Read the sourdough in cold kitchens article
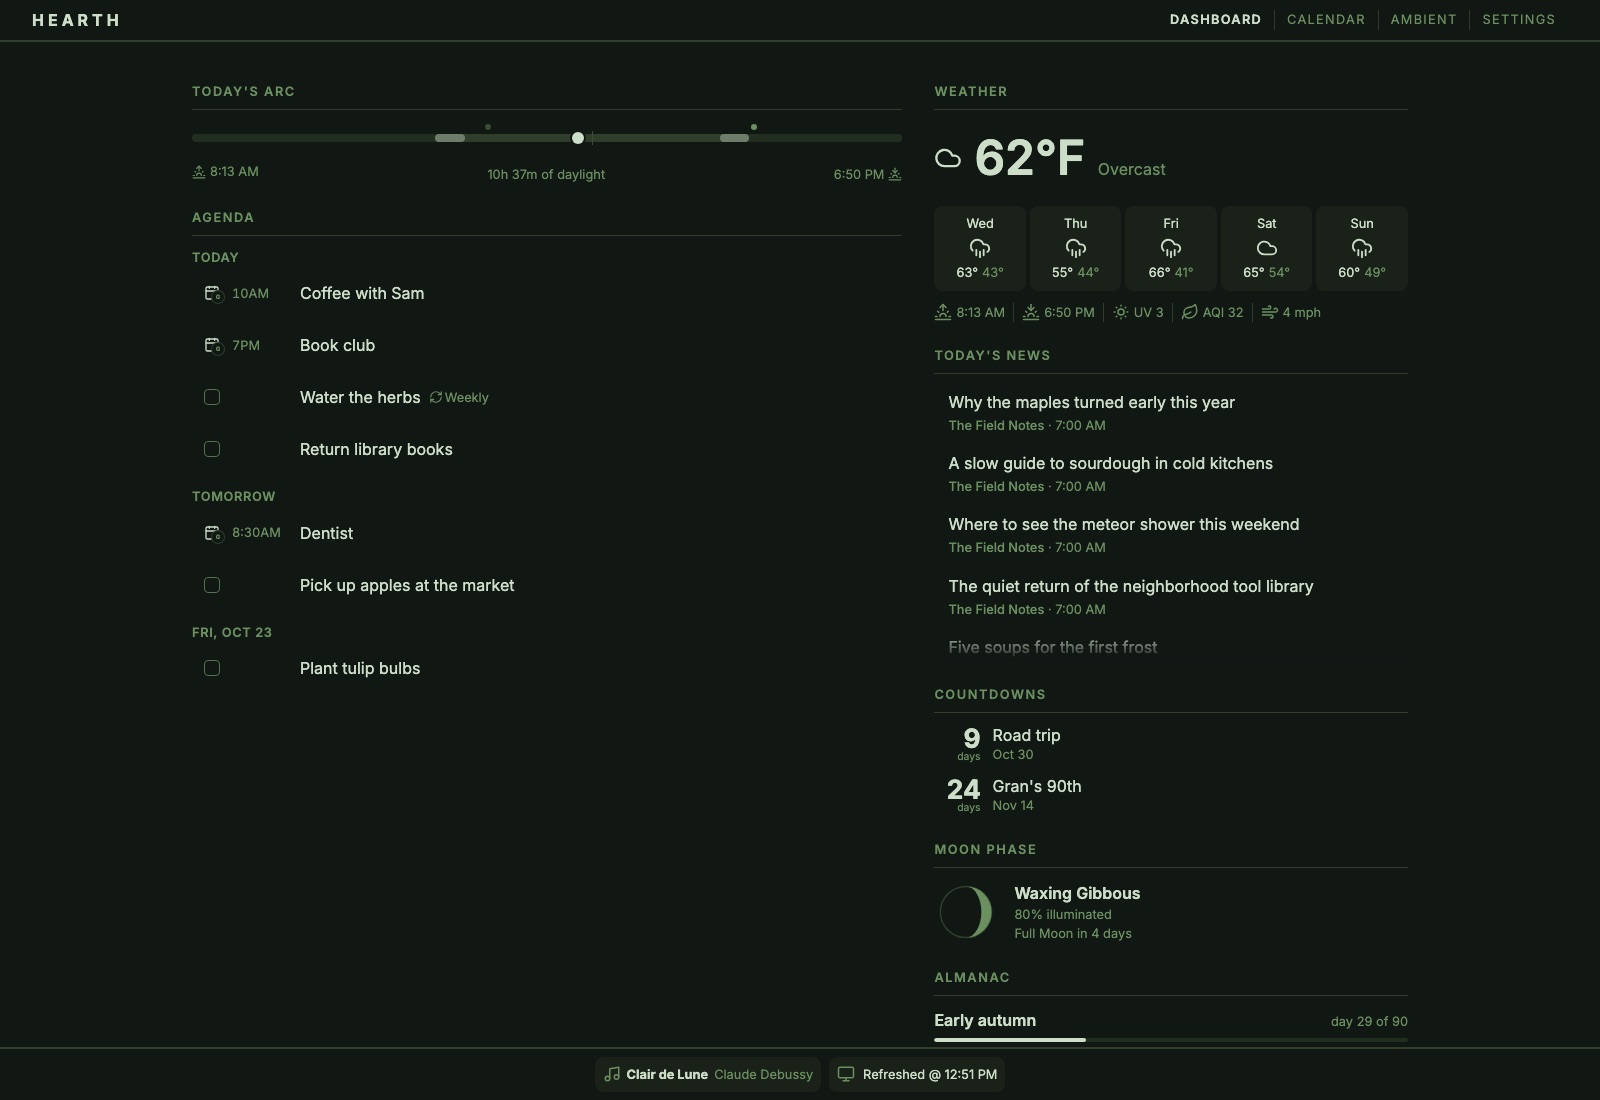Image resolution: width=1600 pixels, height=1100 pixels. click(1171, 474)
